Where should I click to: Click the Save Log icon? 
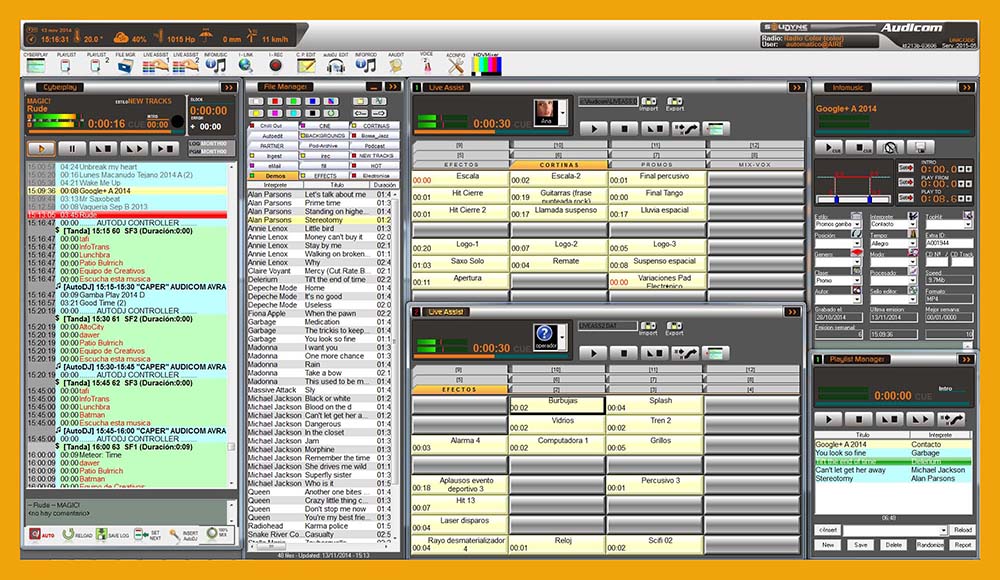tap(112, 535)
